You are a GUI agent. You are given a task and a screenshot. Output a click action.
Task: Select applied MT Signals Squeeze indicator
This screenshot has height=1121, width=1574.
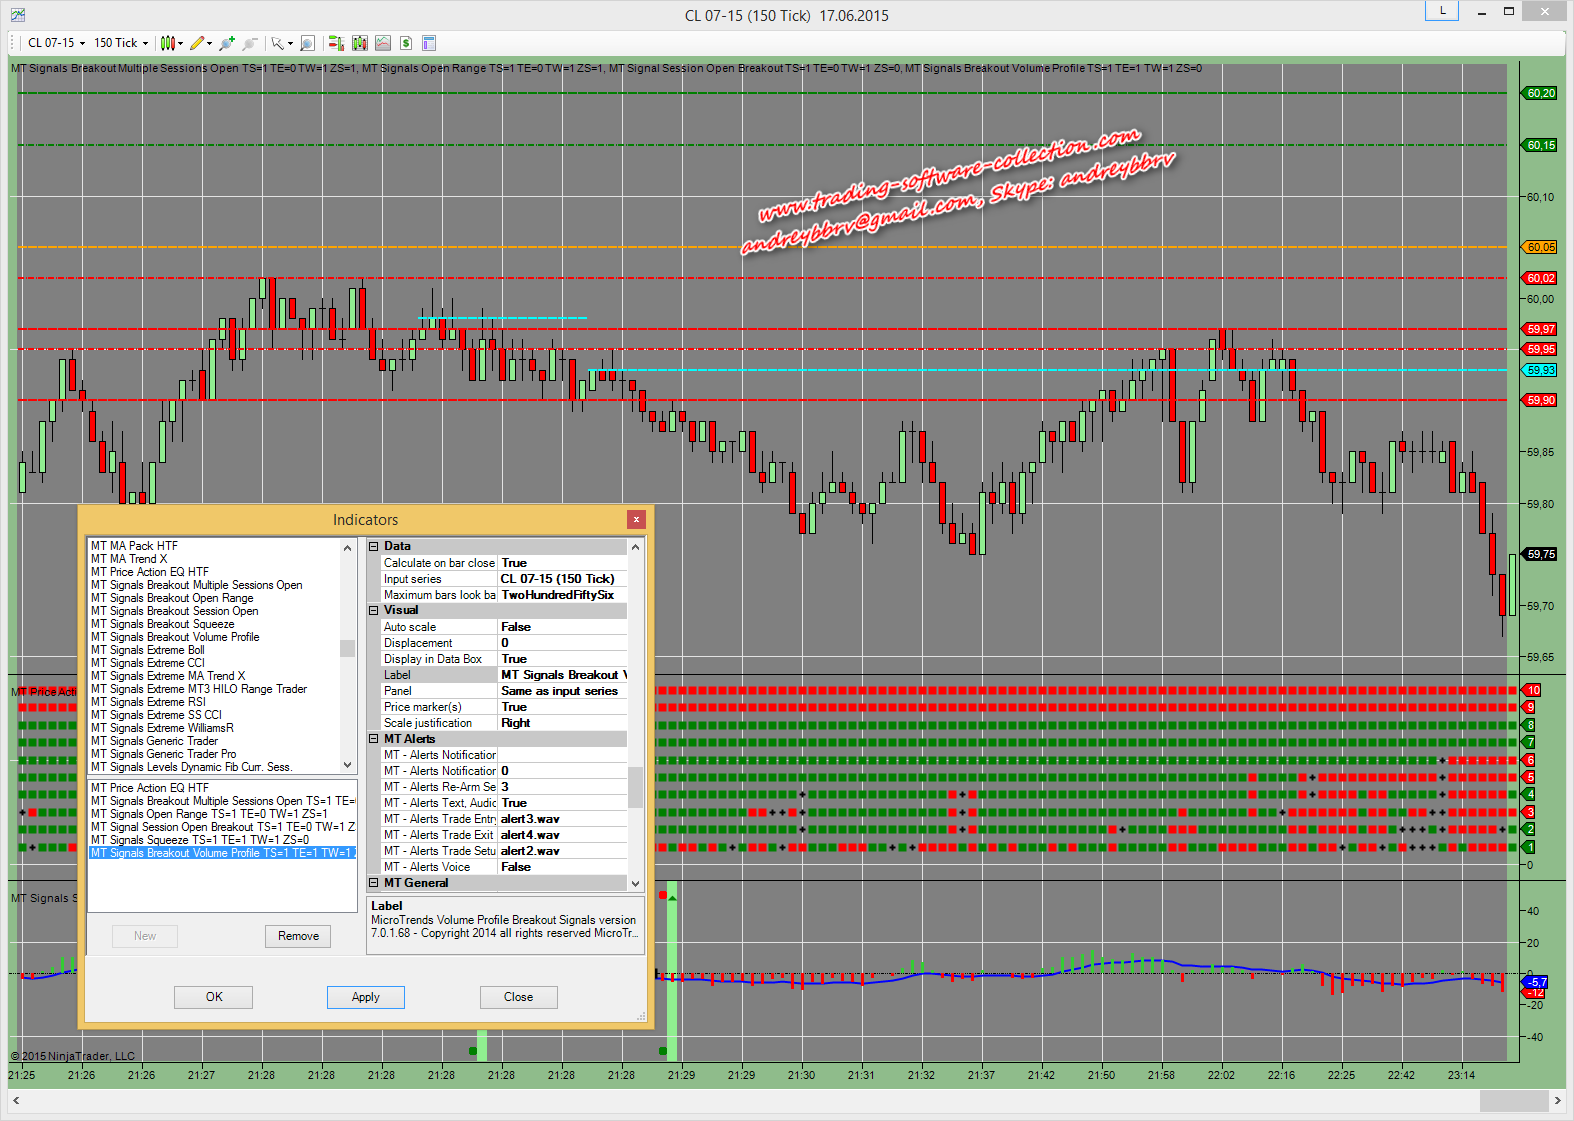click(200, 840)
